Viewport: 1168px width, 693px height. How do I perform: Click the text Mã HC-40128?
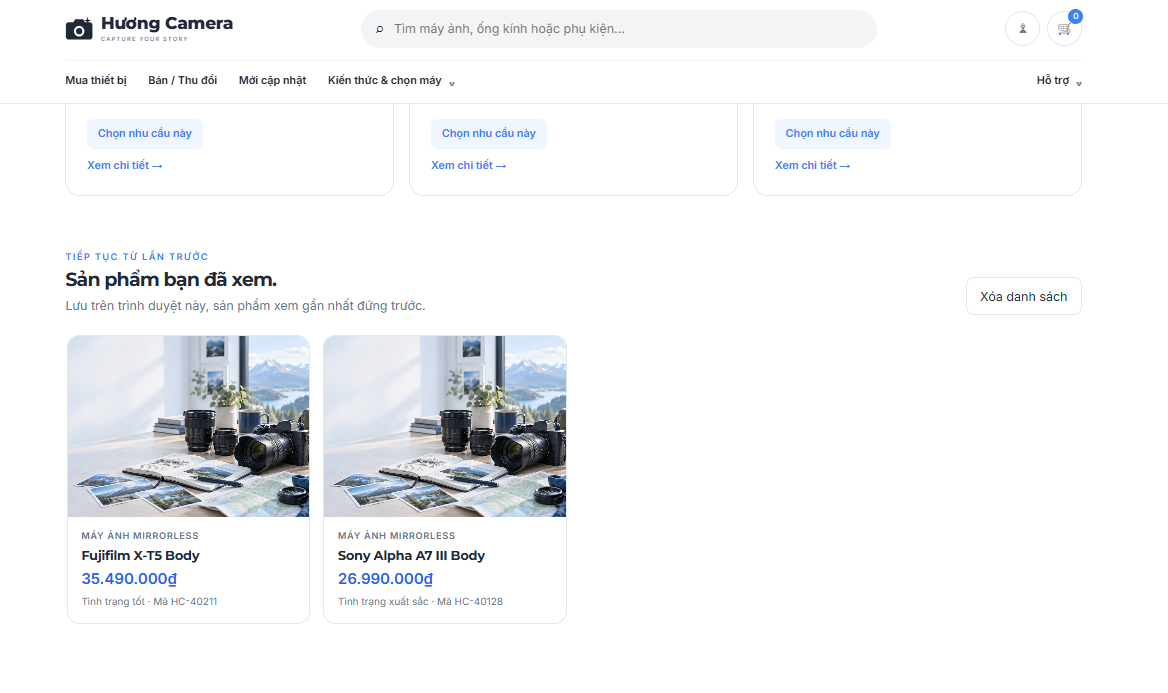click(x=470, y=602)
